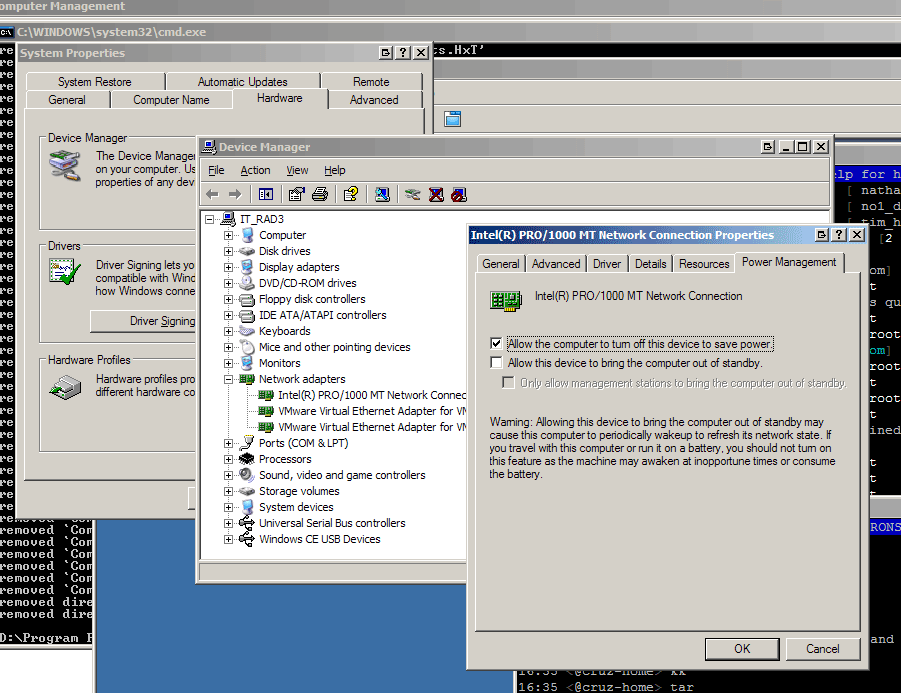The image size is (901, 693).
Task: Switch to the Driver tab in Properties
Action: pos(607,264)
